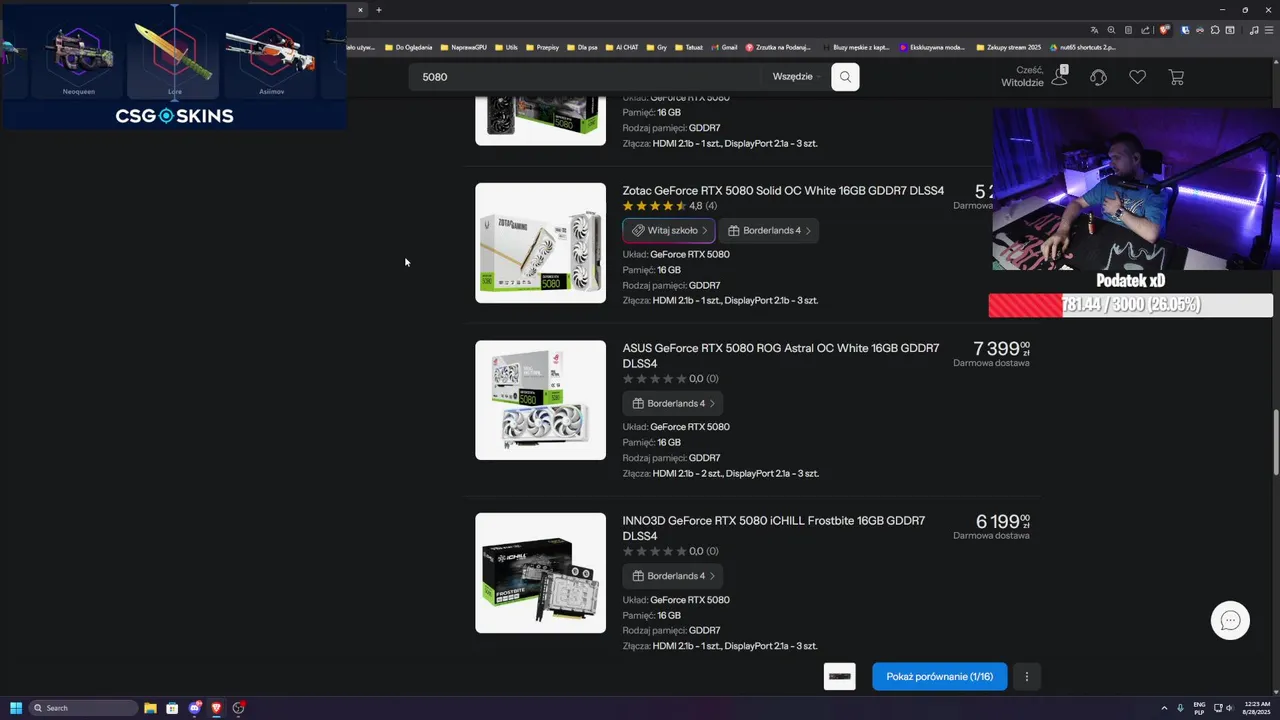Screen dimensions: 1280x720
Task: Open the Przepisy bookmark folder
Action: [542, 47]
